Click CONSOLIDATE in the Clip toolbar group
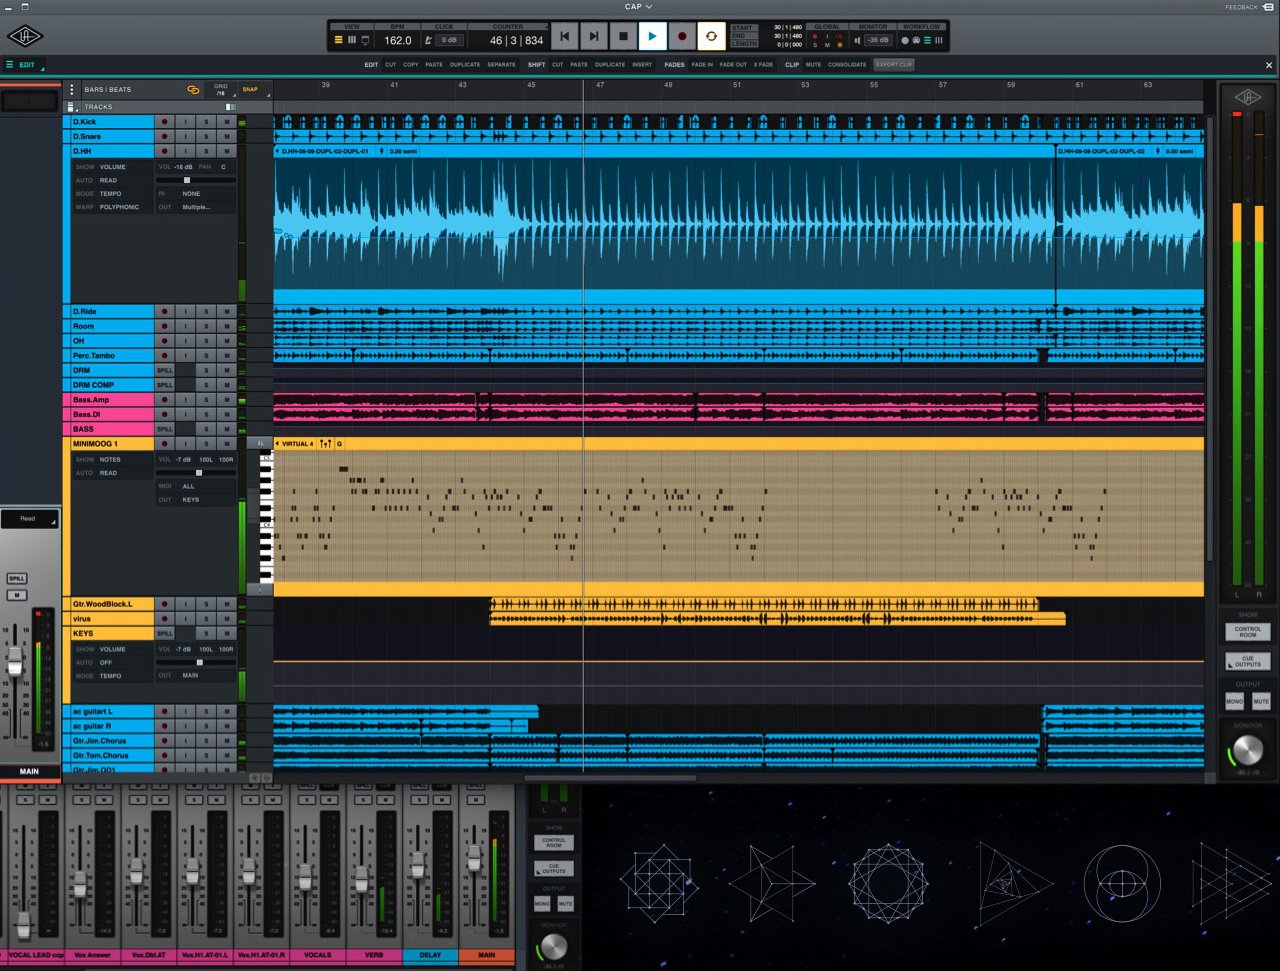1280x971 pixels. tap(847, 65)
